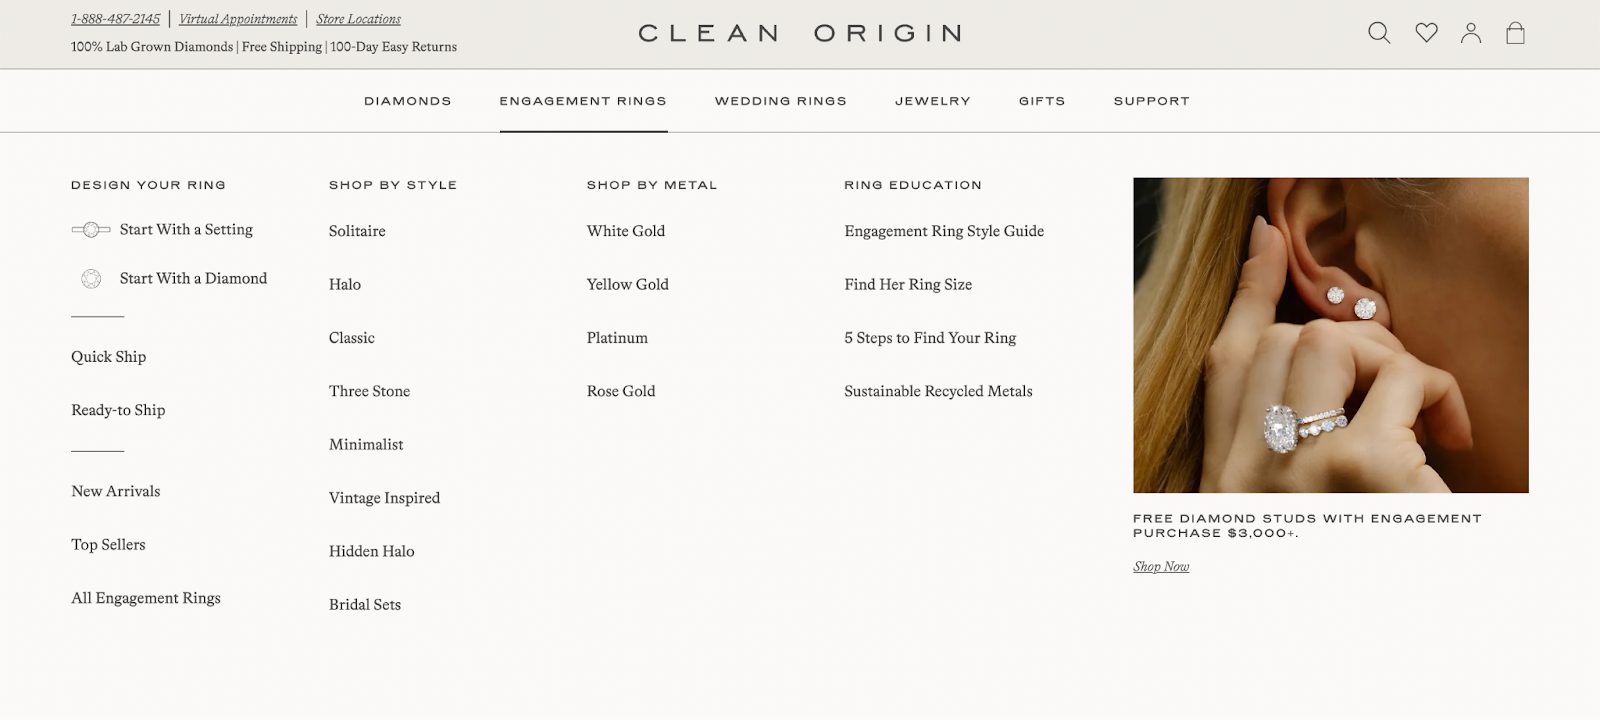Viewport: 1600px width, 720px height.
Task: Open the Support menu
Action: click(1152, 101)
